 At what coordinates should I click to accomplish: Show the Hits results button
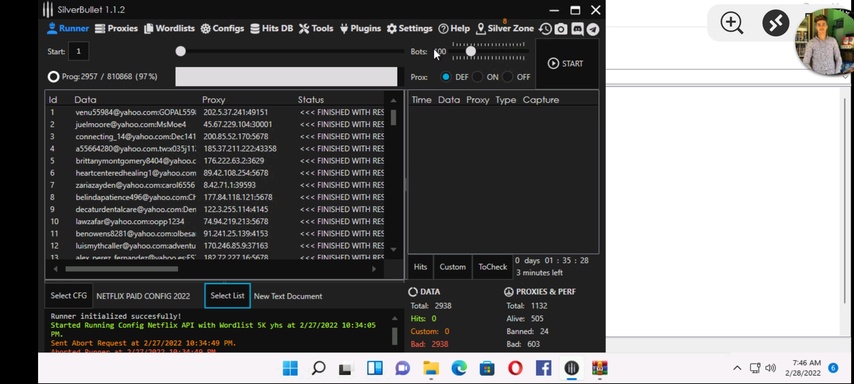tap(420, 267)
